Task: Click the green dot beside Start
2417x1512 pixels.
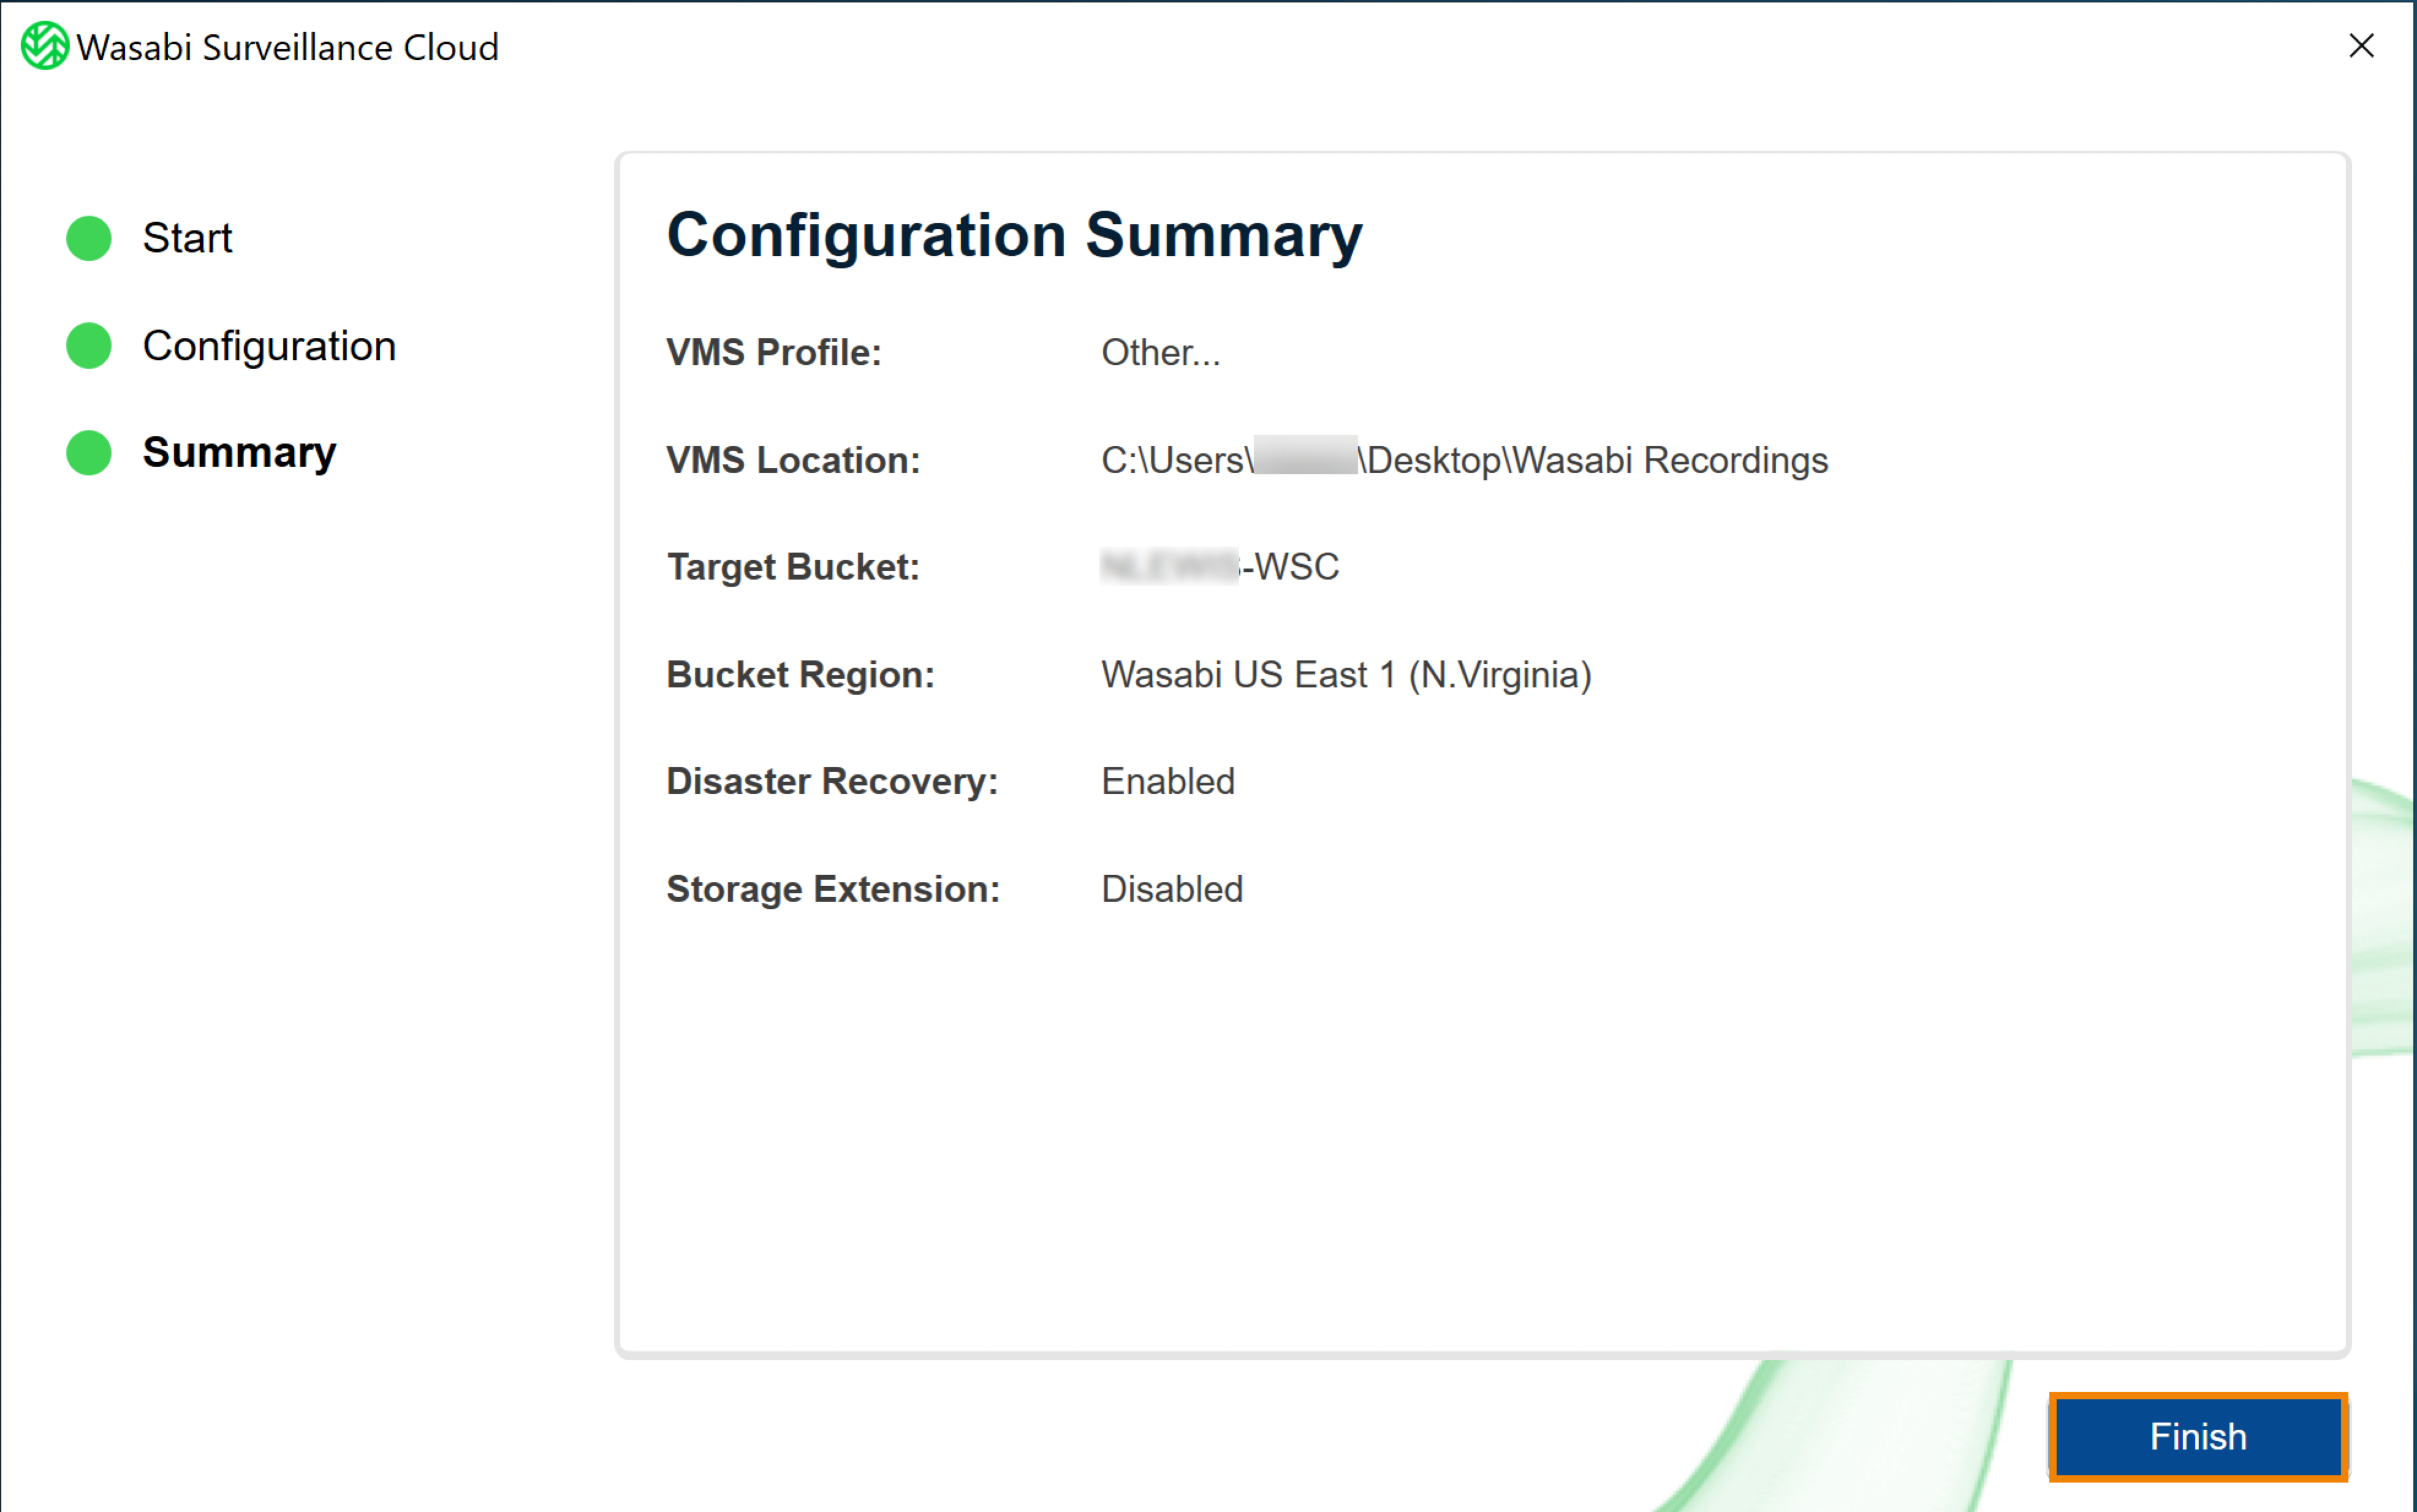Action: tap(89, 238)
